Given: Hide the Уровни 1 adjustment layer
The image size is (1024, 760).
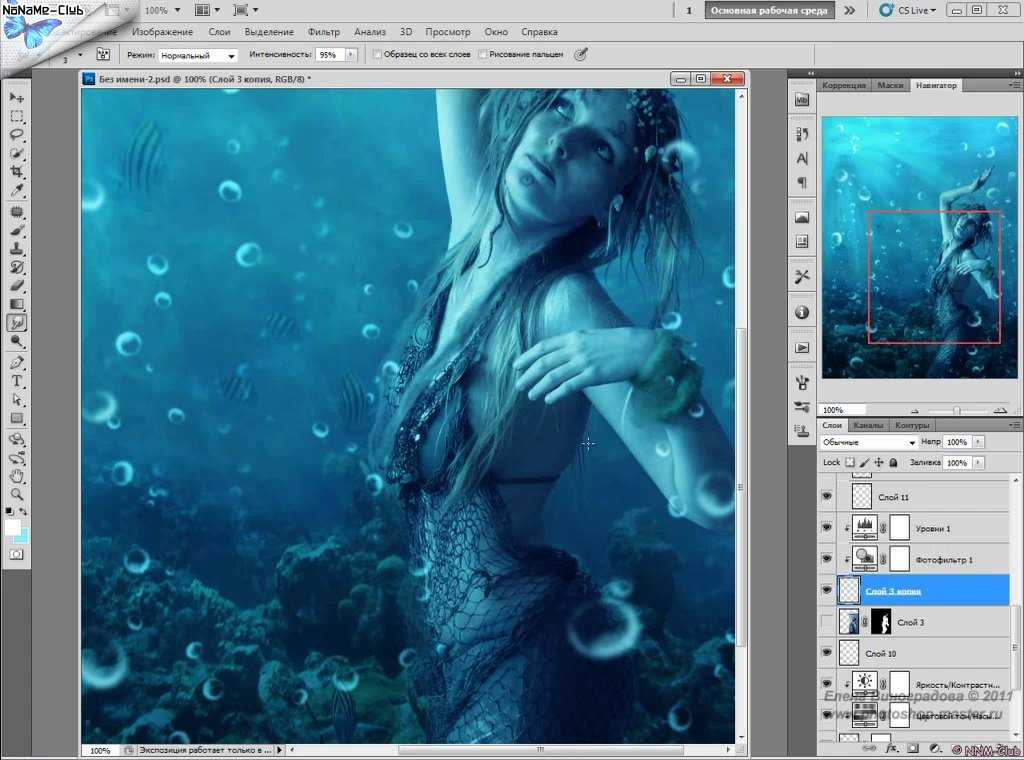Looking at the screenshot, I should 827,528.
